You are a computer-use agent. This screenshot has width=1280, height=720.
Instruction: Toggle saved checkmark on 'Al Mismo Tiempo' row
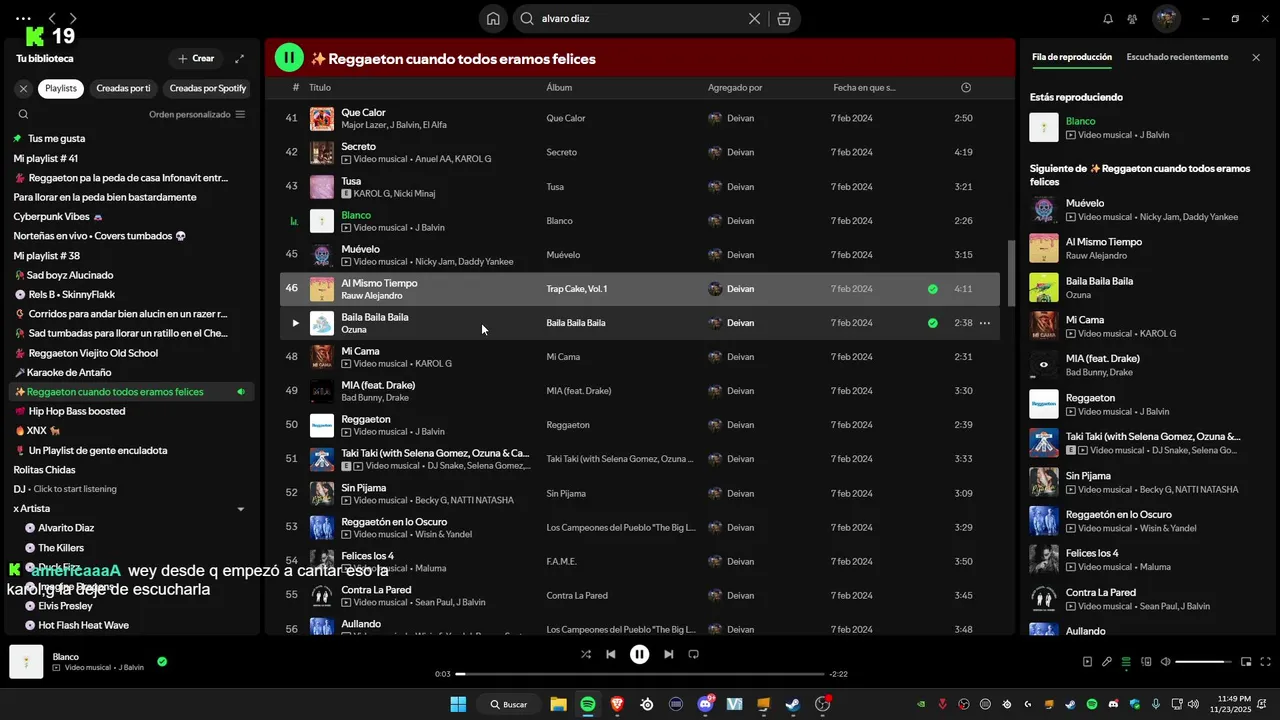(933, 289)
